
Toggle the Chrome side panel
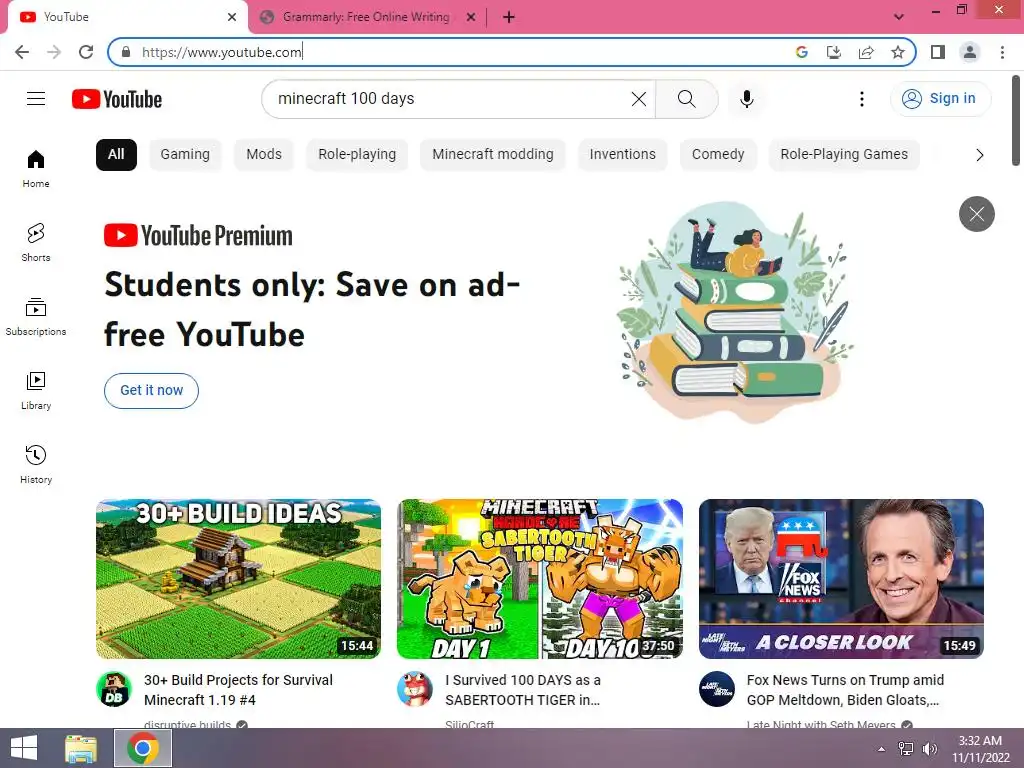click(x=938, y=52)
